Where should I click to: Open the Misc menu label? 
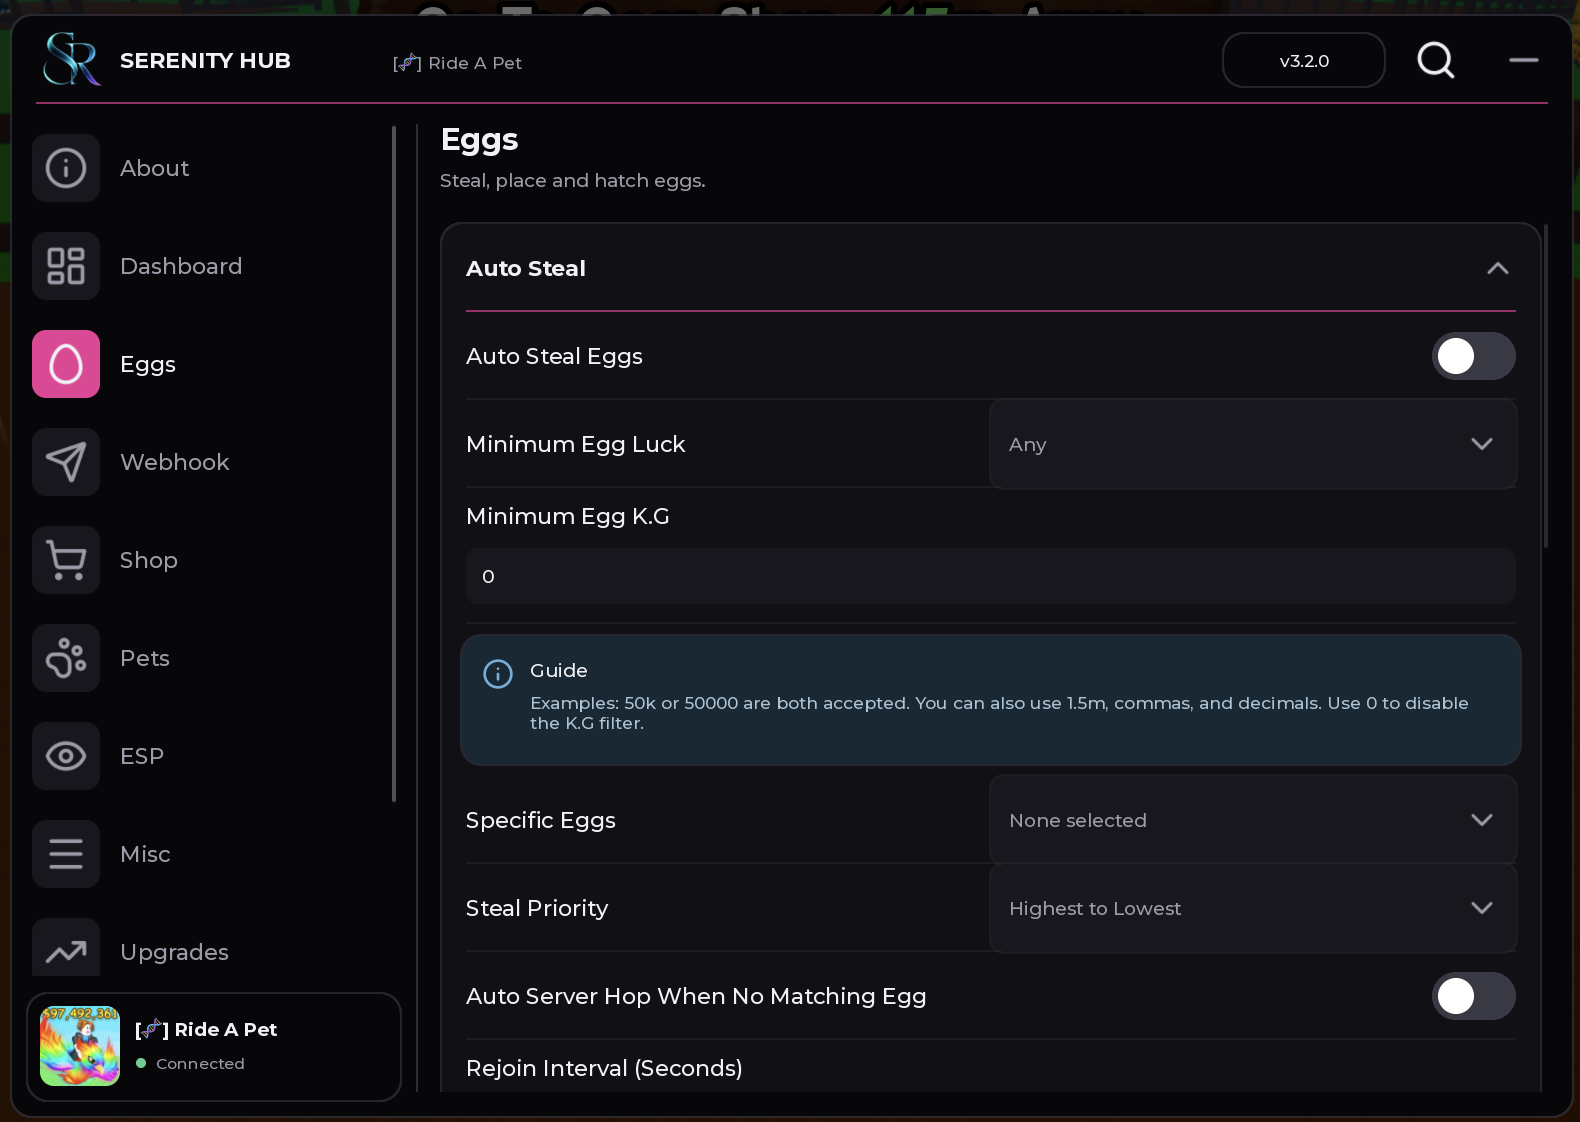145,854
